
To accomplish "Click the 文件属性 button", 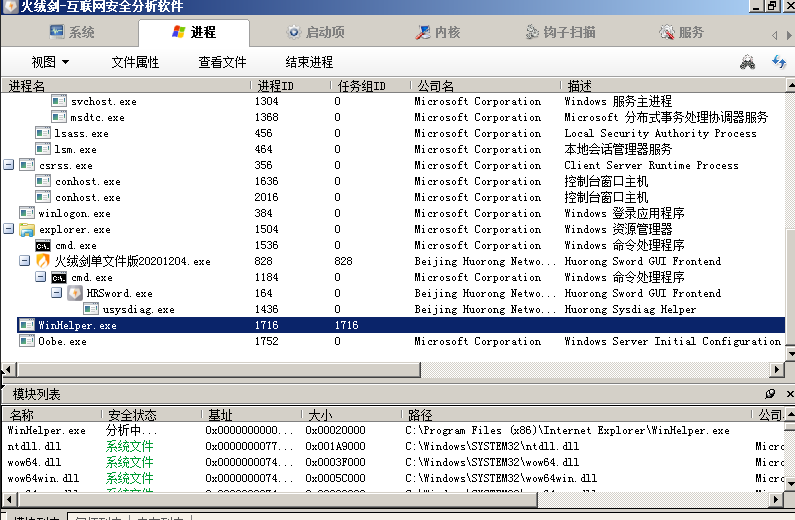I will pyautogui.click(x=135, y=62).
